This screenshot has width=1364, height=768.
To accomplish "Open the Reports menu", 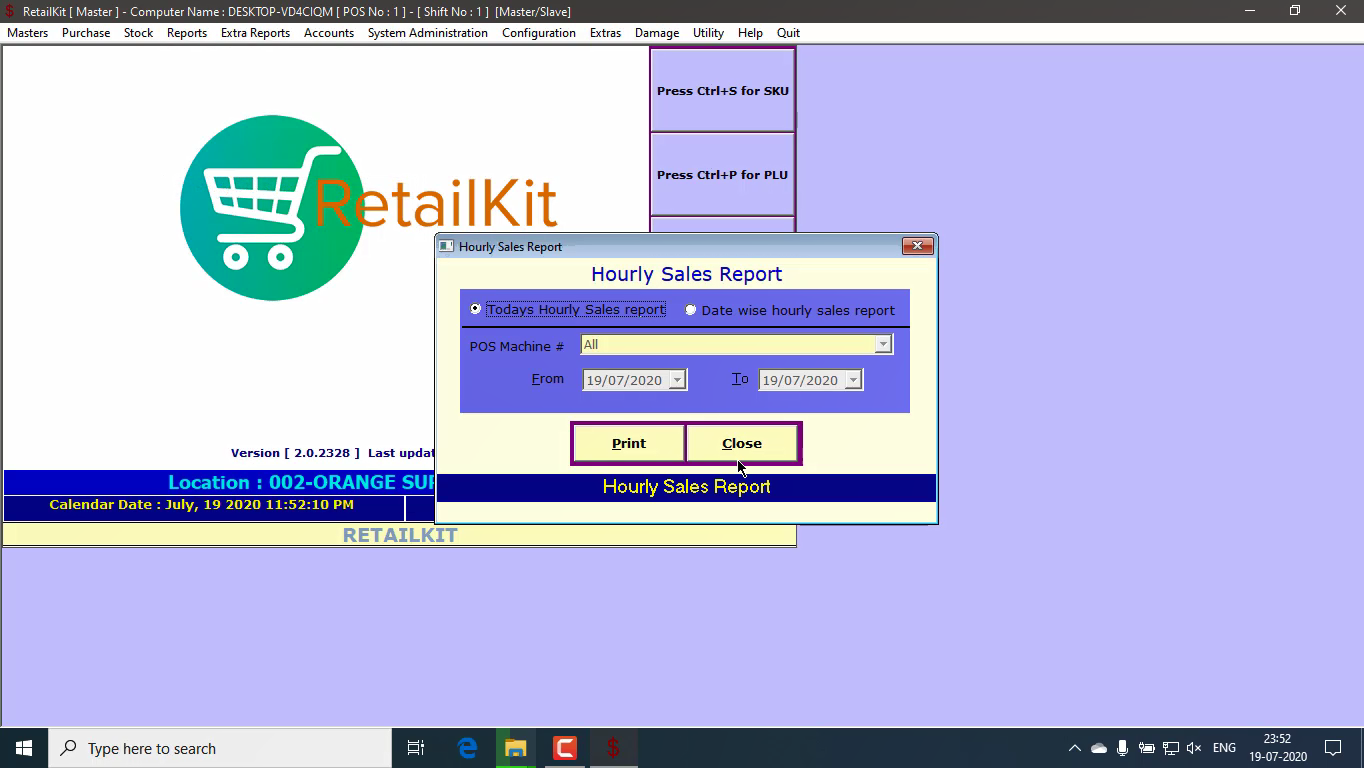I will tap(187, 33).
